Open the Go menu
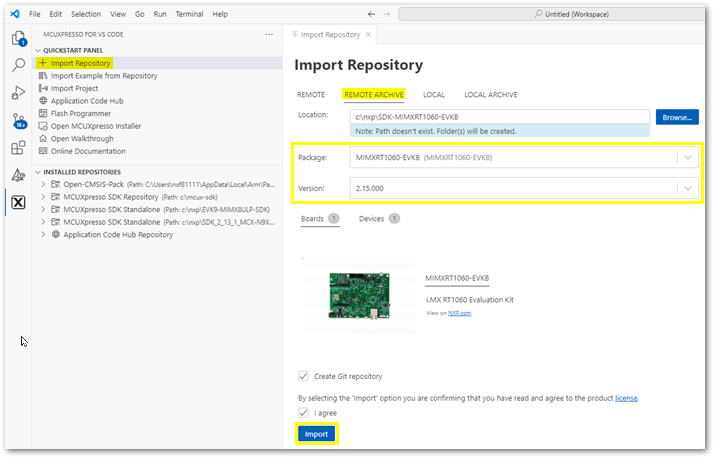The width and height of the screenshot is (714, 458). 140,14
